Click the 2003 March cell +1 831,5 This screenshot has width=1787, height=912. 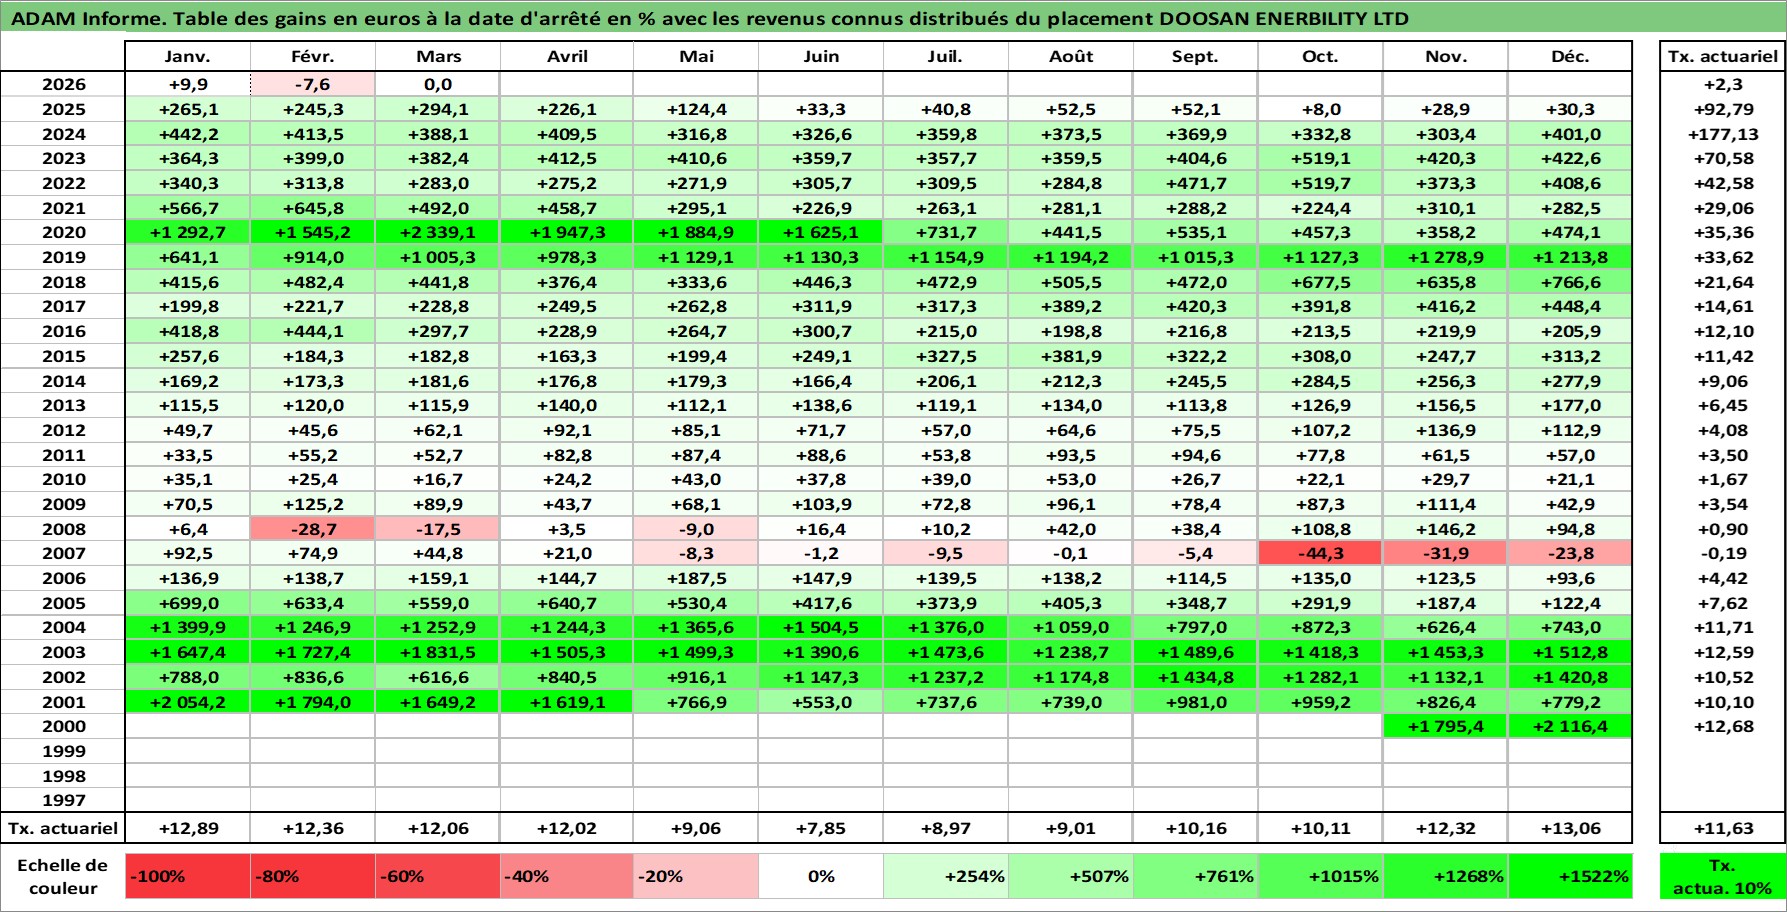[x=438, y=652]
